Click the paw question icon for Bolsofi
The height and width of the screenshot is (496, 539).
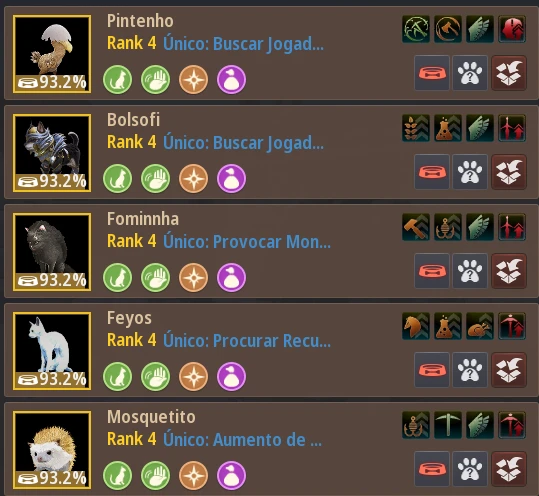tap(470, 172)
